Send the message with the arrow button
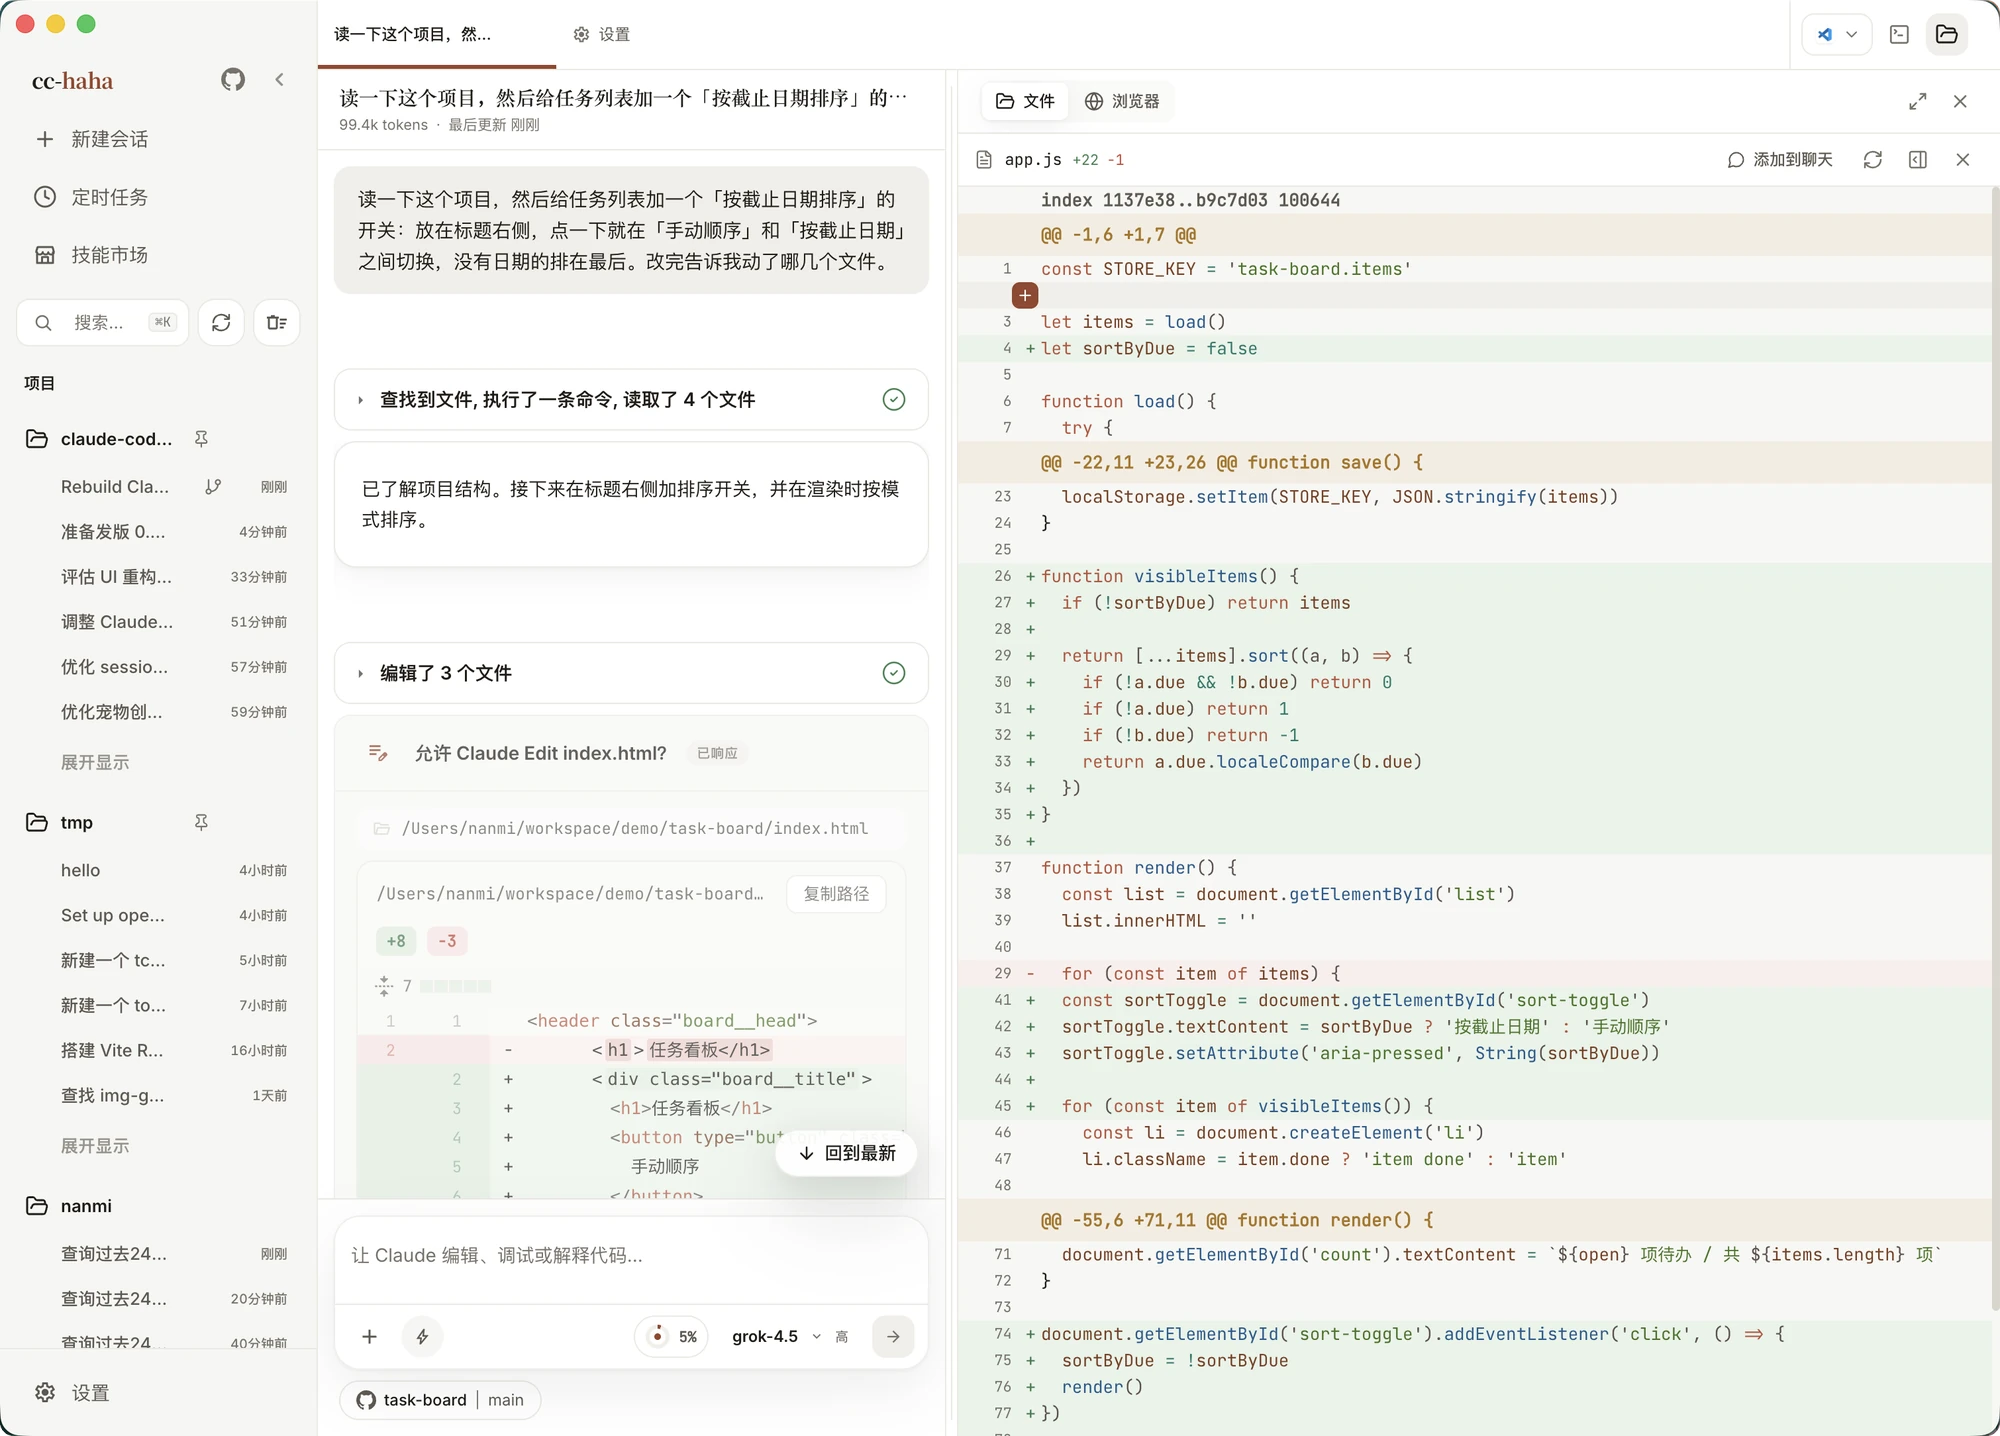This screenshot has width=2000, height=1436. click(893, 1336)
